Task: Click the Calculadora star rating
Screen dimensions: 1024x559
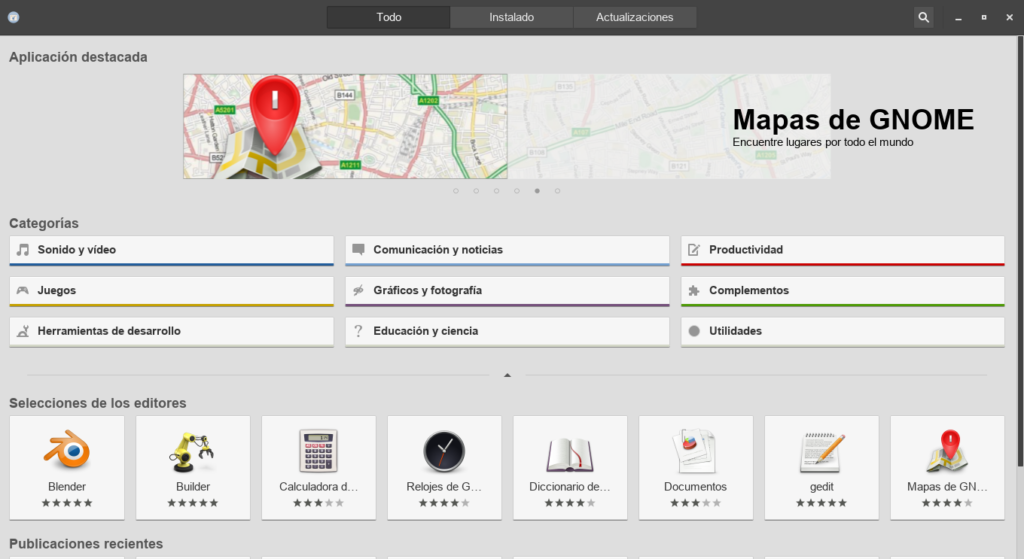Action: (318, 503)
